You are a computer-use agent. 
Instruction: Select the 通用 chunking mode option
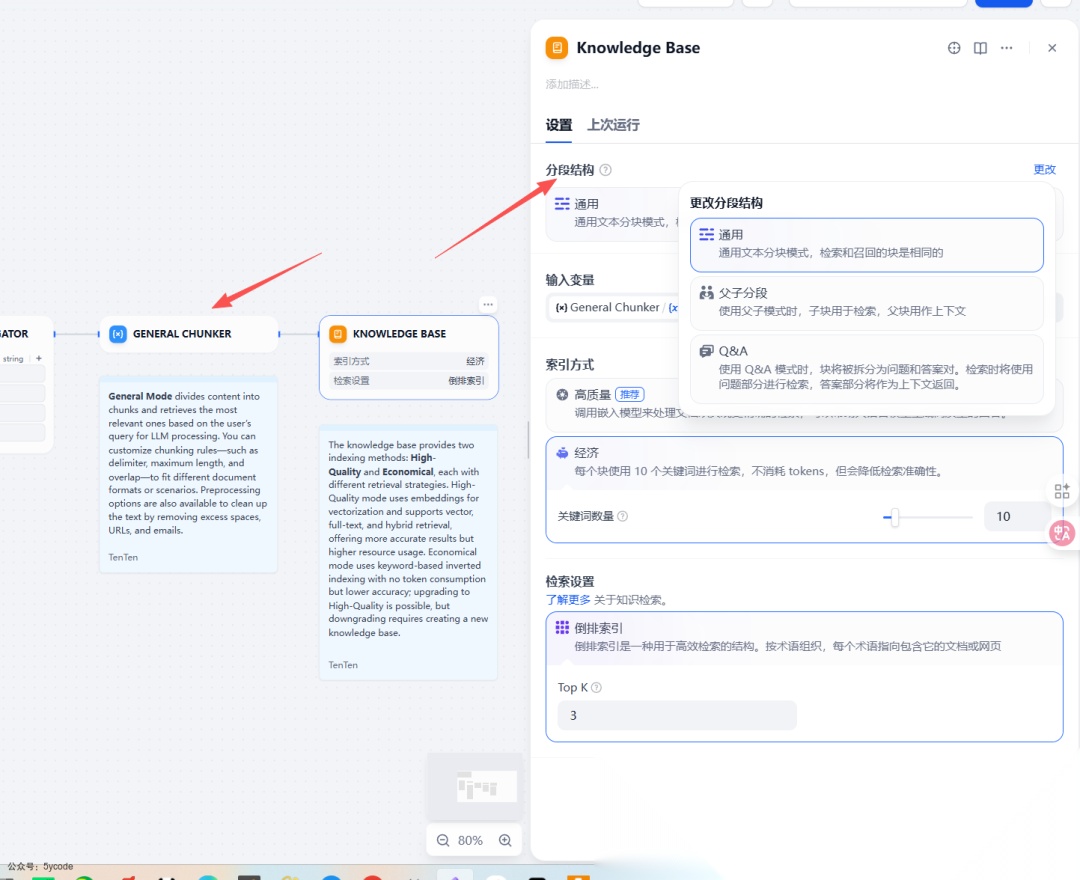click(x=866, y=244)
